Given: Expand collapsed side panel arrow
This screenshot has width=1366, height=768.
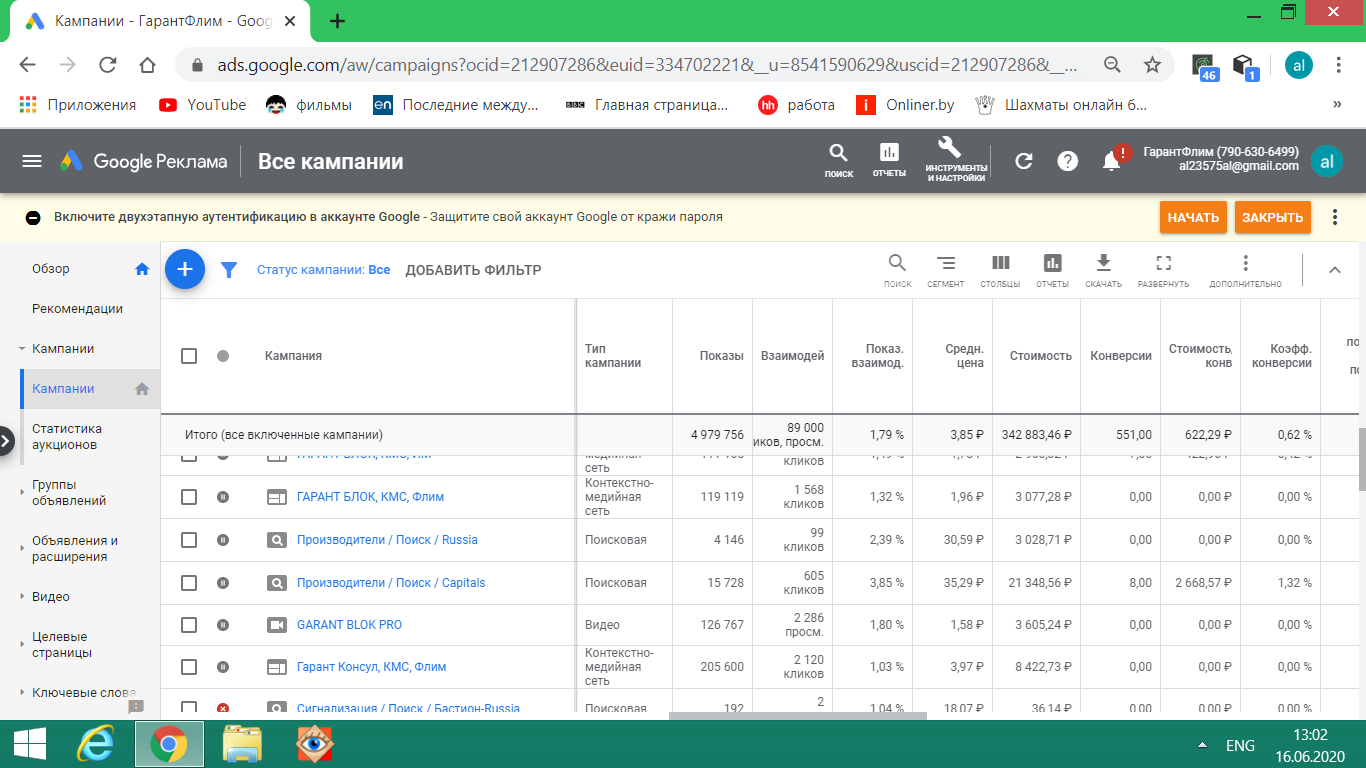Looking at the screenshot, I should point(6,441).
